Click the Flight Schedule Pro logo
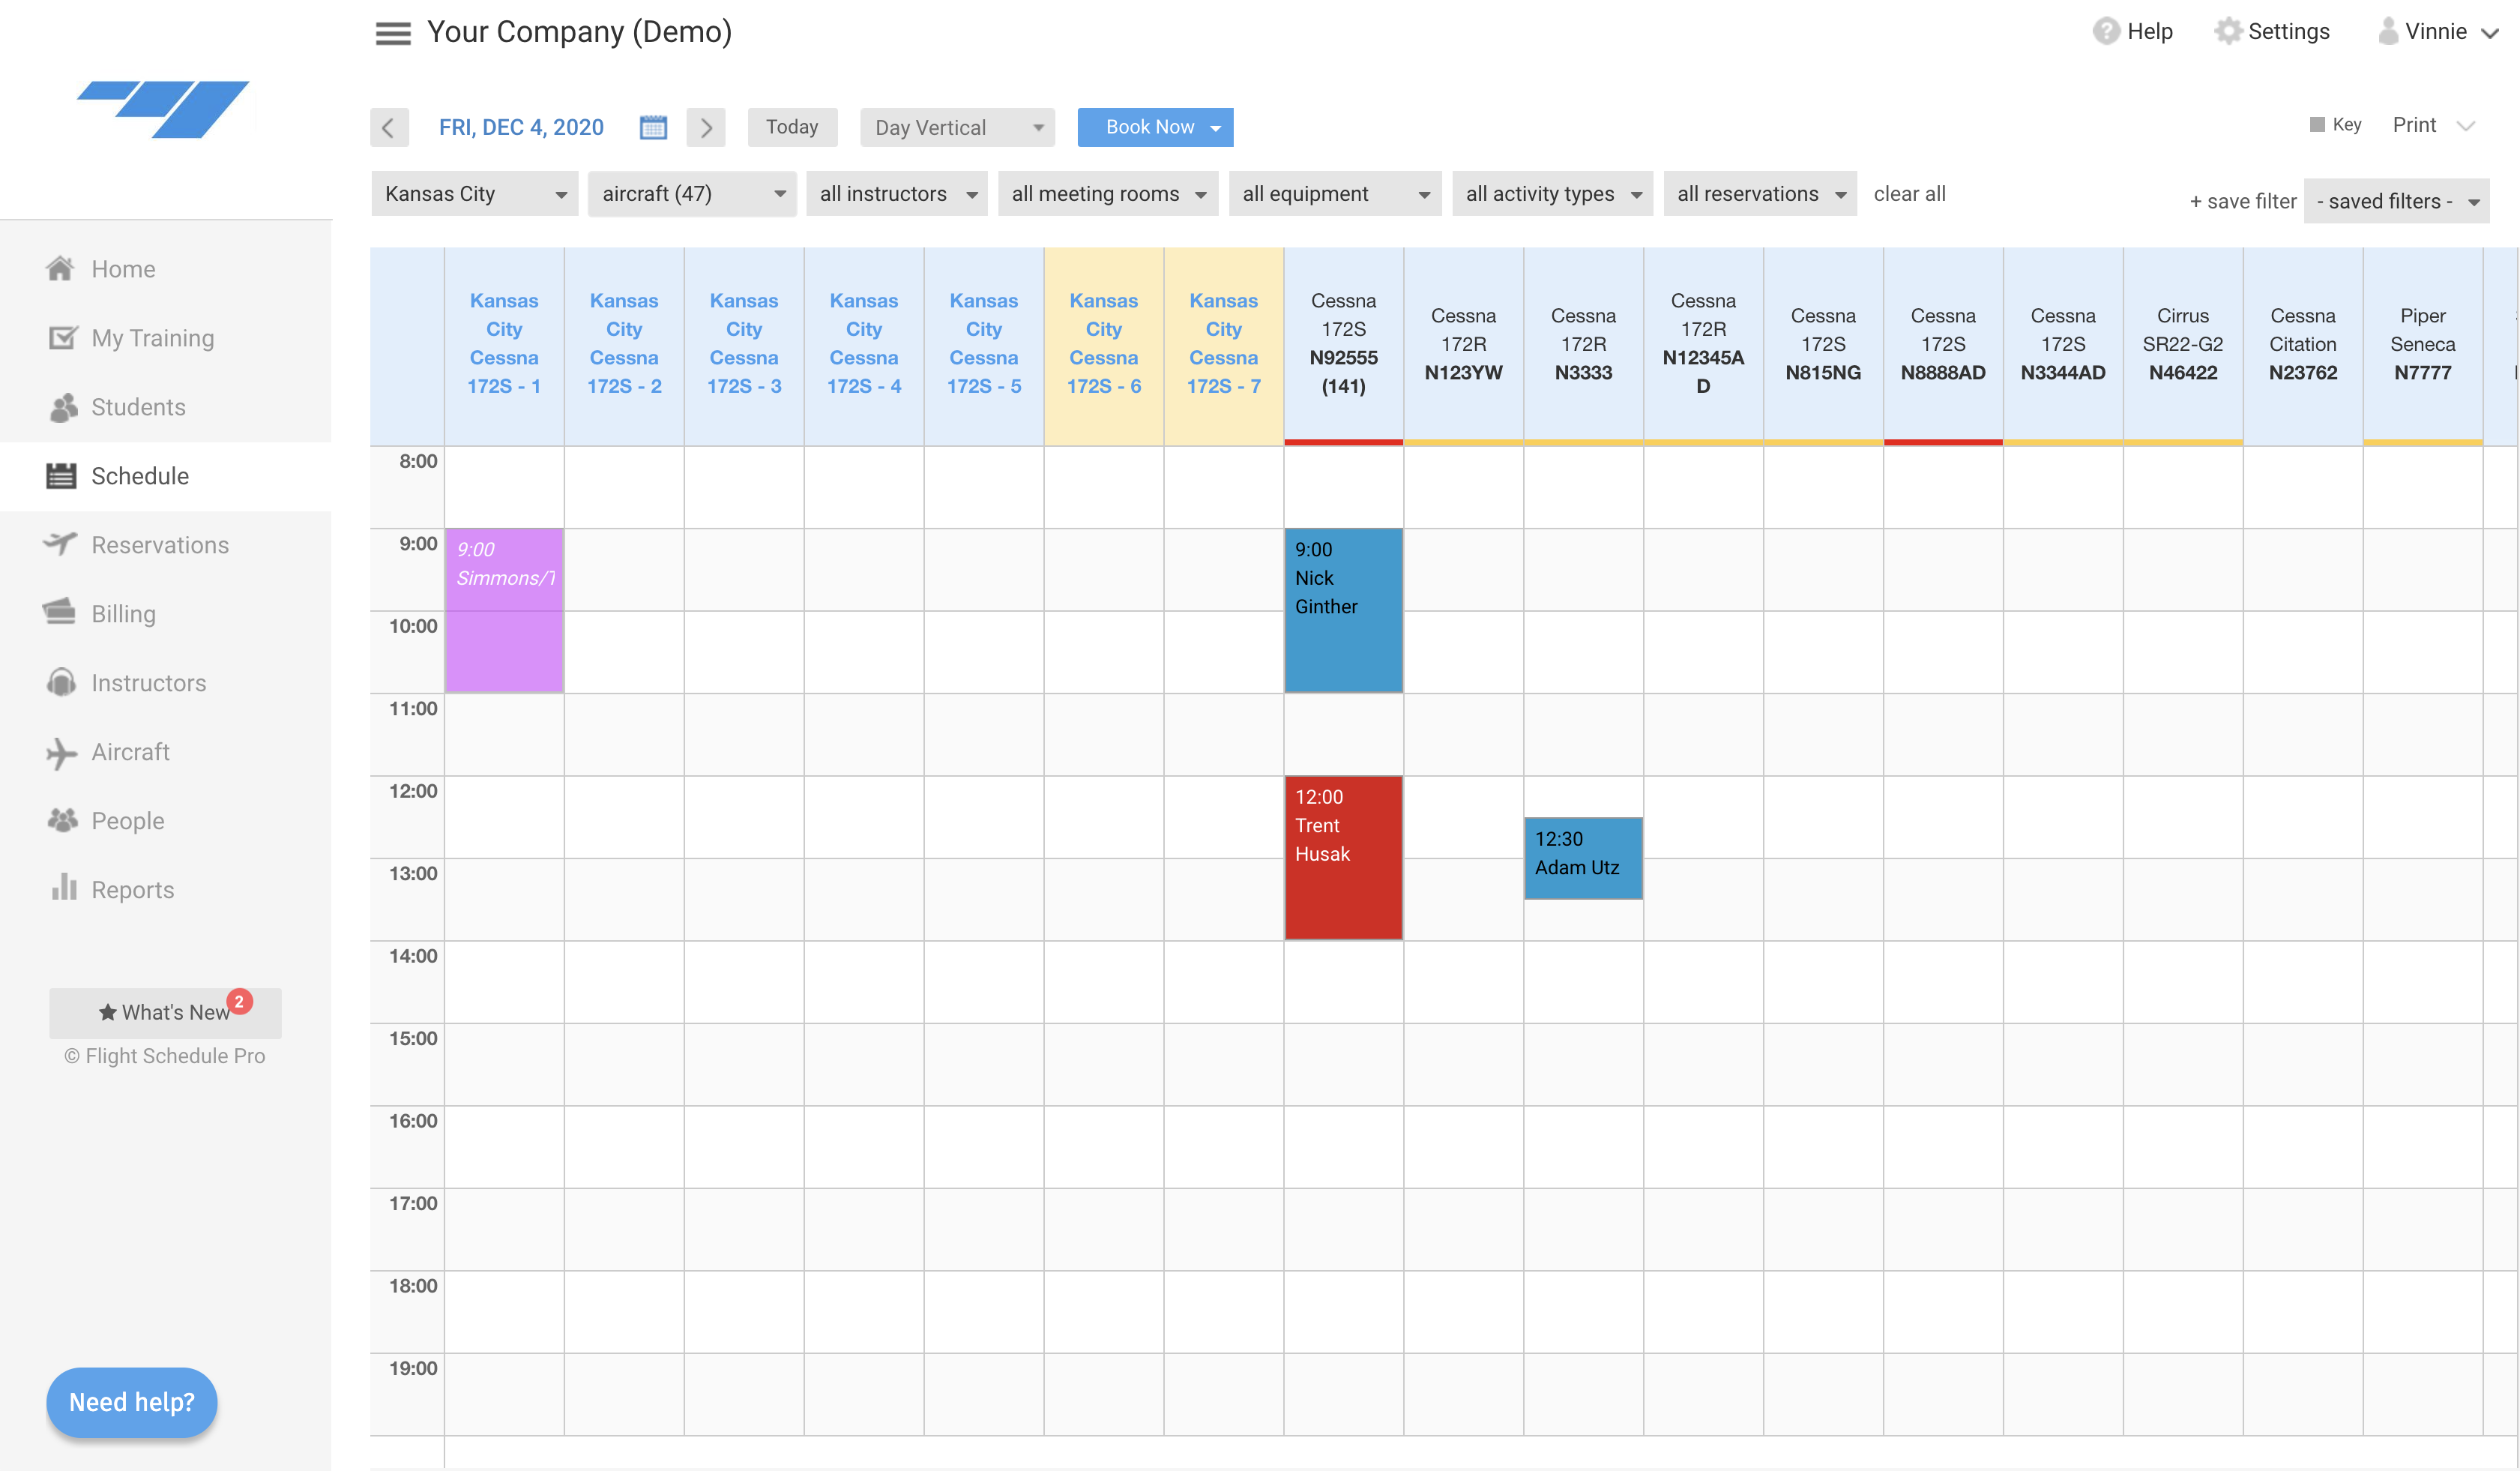Screen dimensions: 2520x1471 (x=163, y=109)
